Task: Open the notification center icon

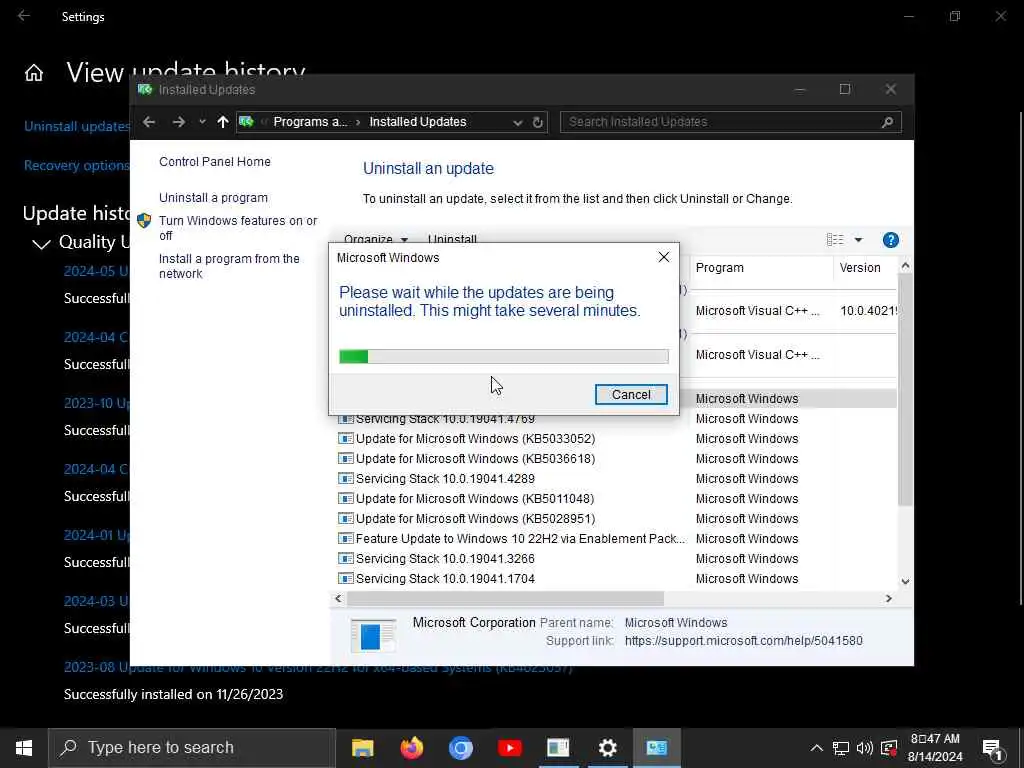Action: 993,748
